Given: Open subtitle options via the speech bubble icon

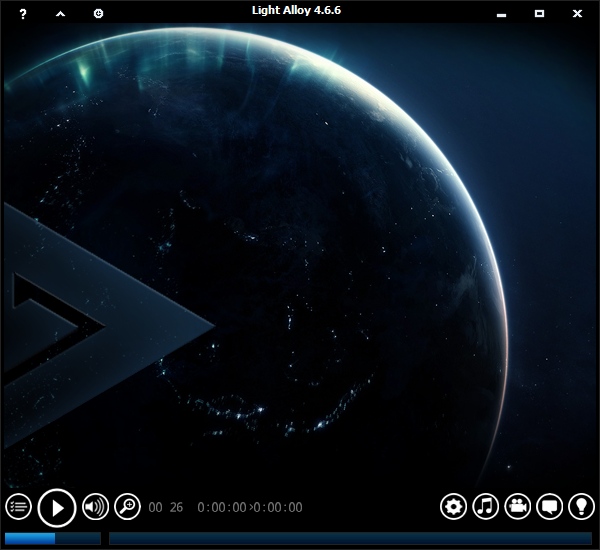Looking at the screenshot, I should (x=549, y=507).
